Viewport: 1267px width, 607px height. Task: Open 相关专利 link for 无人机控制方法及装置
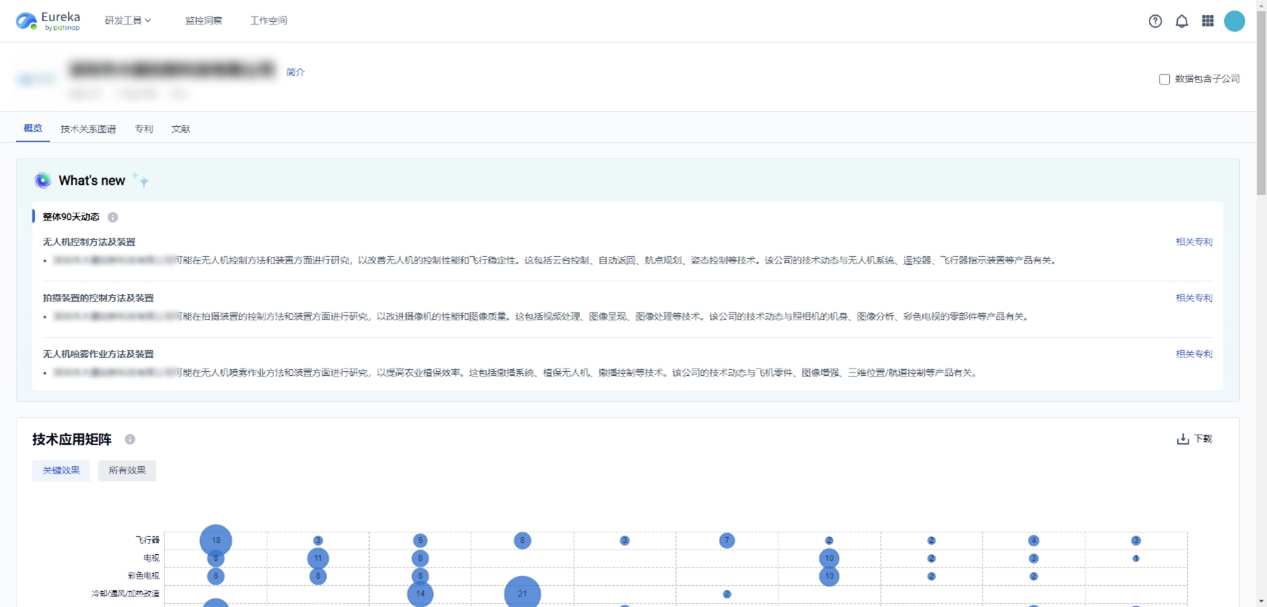[x=1193, y=242]
